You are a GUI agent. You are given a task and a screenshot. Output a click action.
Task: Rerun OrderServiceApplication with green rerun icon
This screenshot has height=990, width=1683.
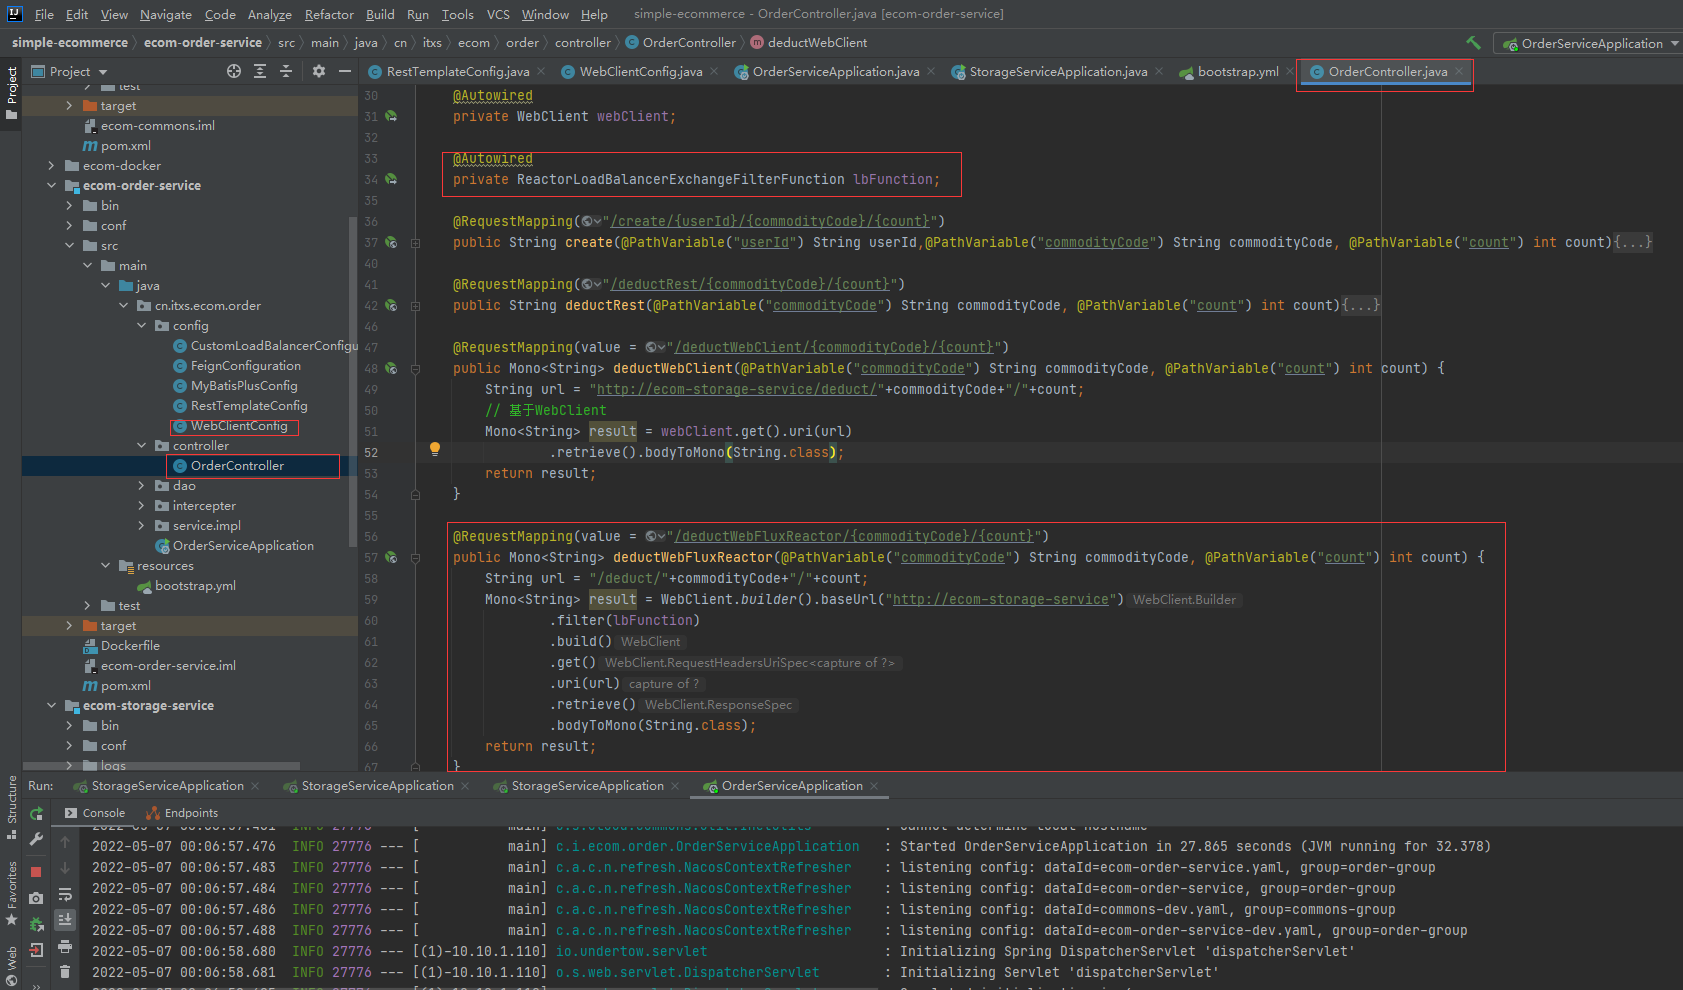point(37,813)
